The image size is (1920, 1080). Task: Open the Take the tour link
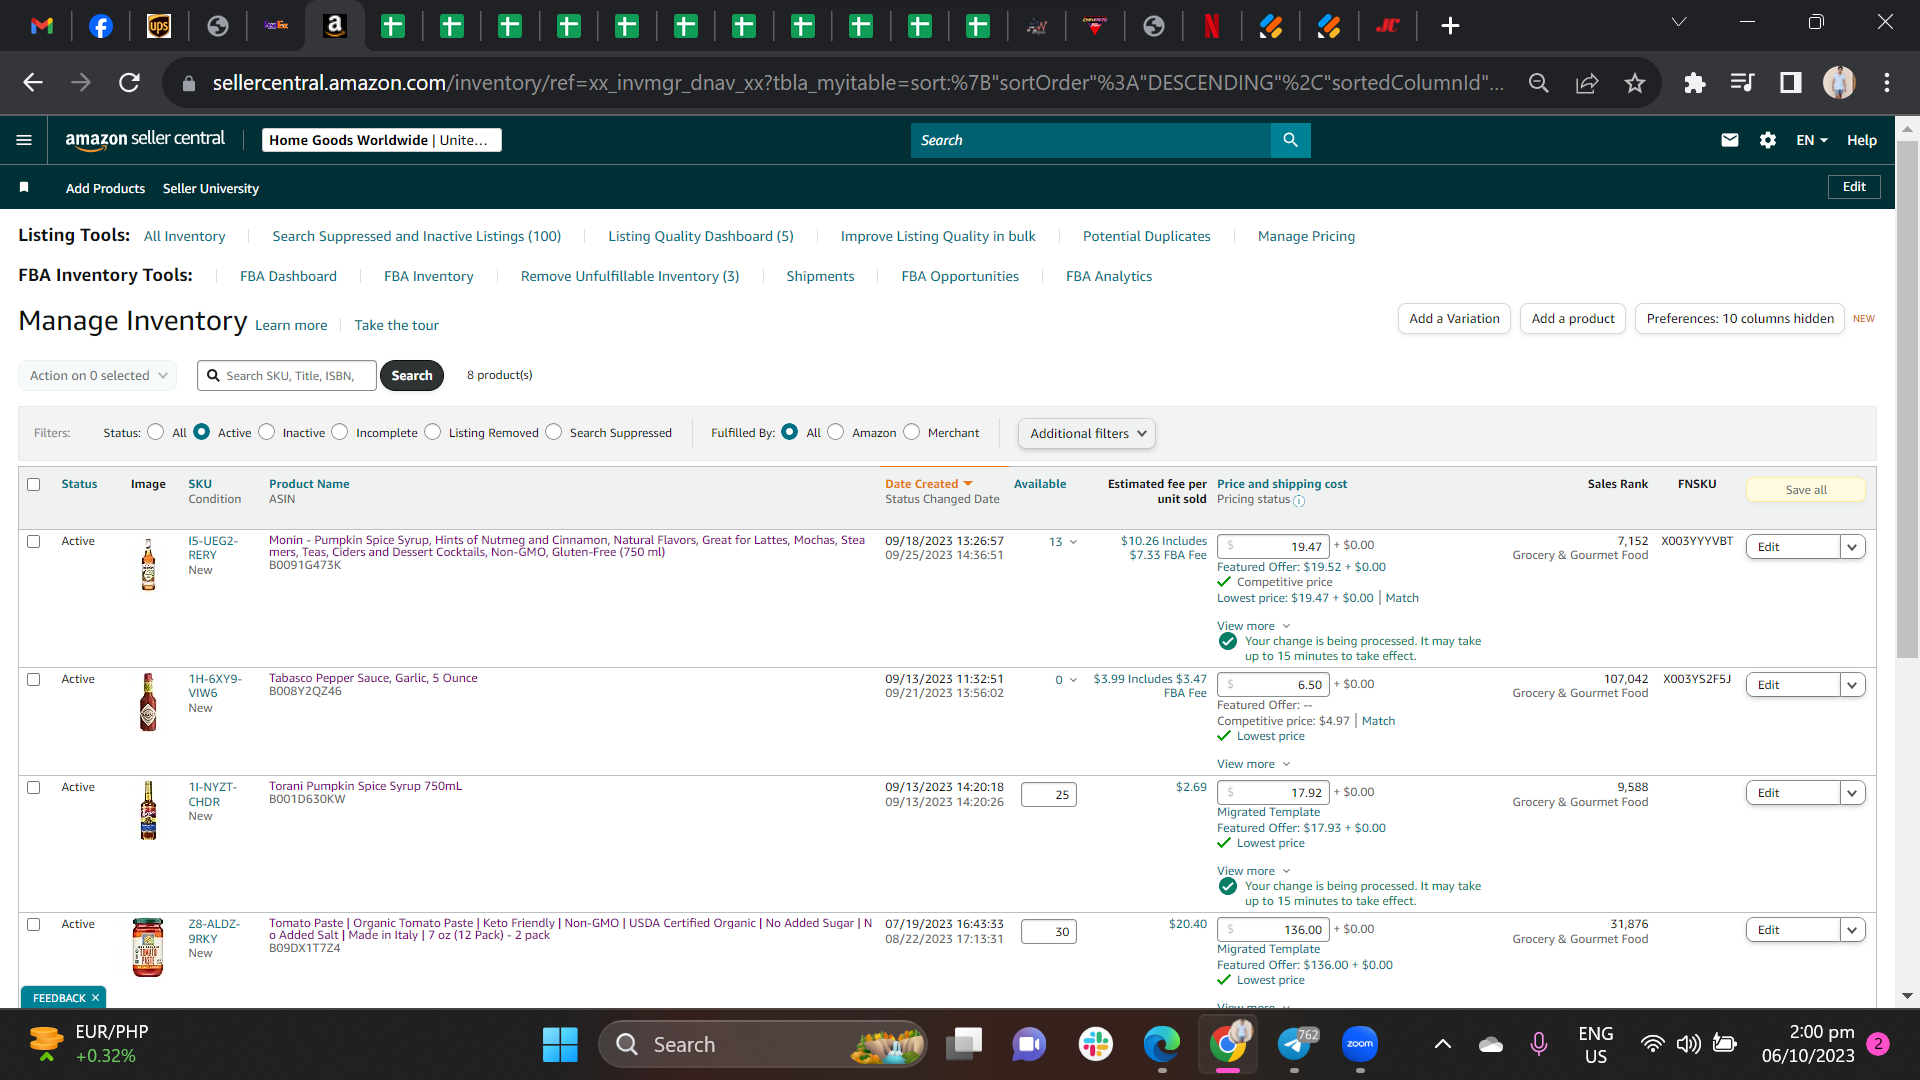pyautogui.click(x=396, y=326)
